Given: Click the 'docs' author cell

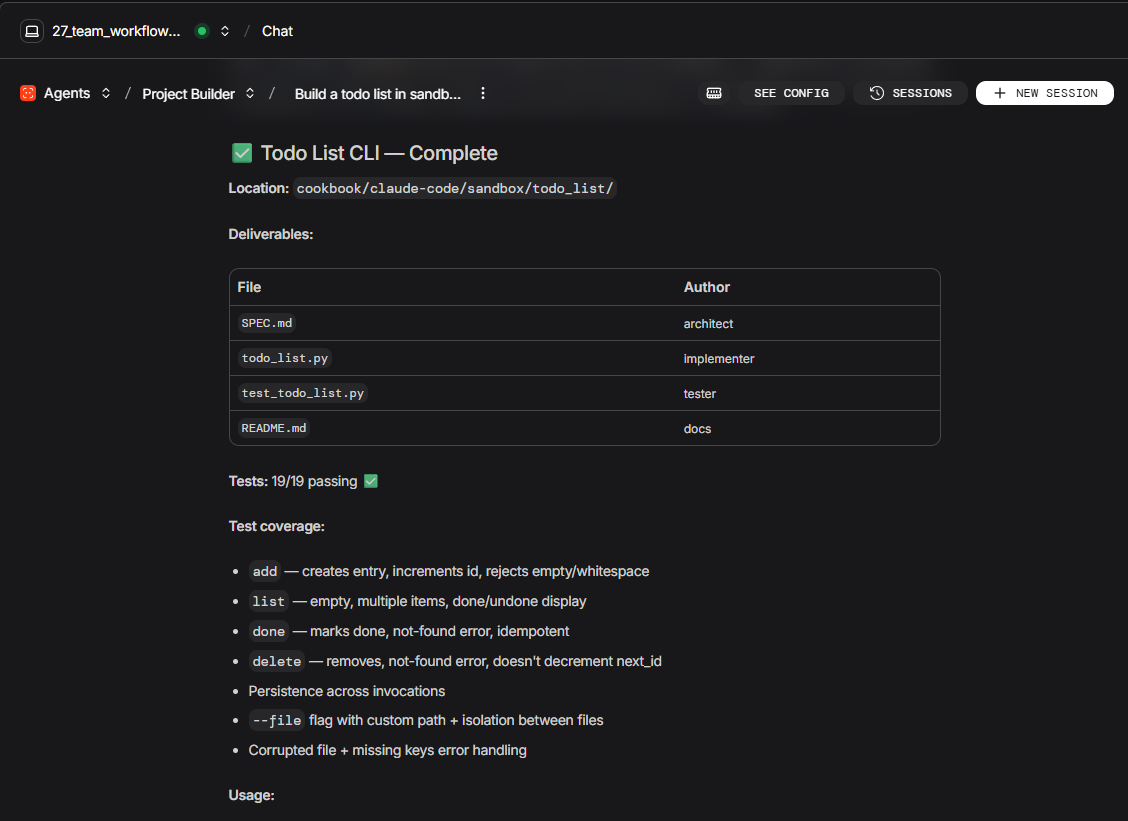Looking at the screenshot, I should point(697,429).
